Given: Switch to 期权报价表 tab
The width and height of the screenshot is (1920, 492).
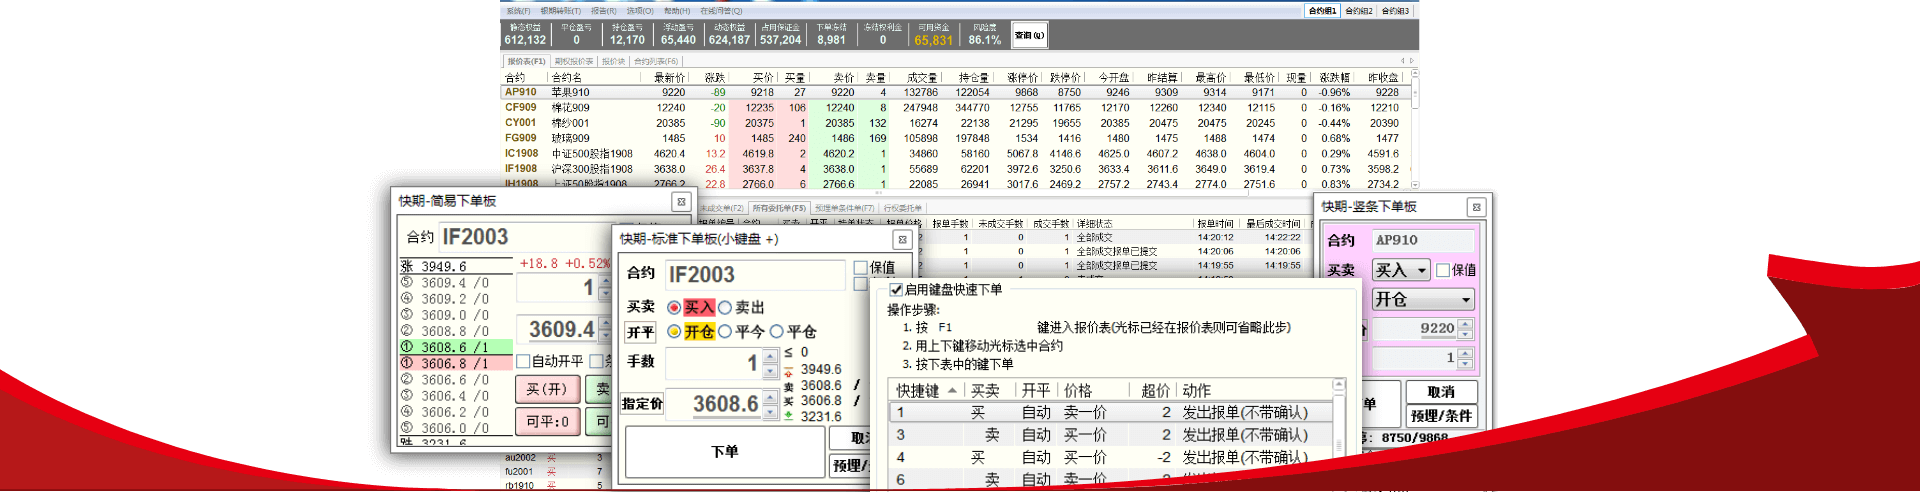Looking at the screenshot, I should (x=574, y=62).
